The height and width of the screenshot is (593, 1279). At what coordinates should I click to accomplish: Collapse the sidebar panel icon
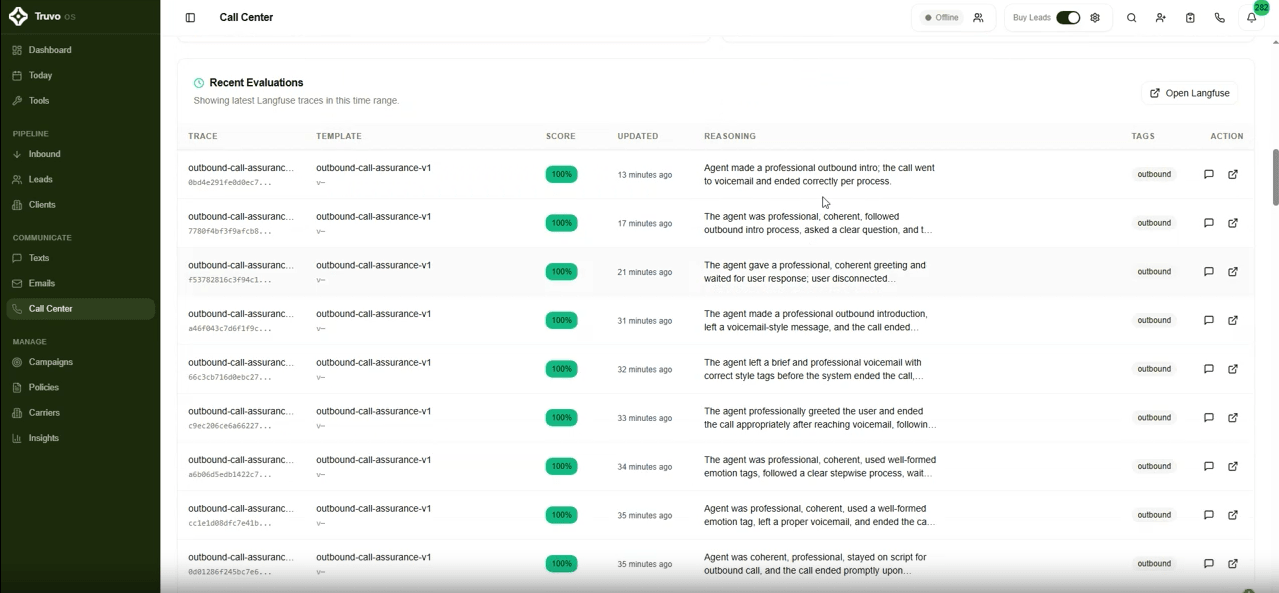coord(190,18)
